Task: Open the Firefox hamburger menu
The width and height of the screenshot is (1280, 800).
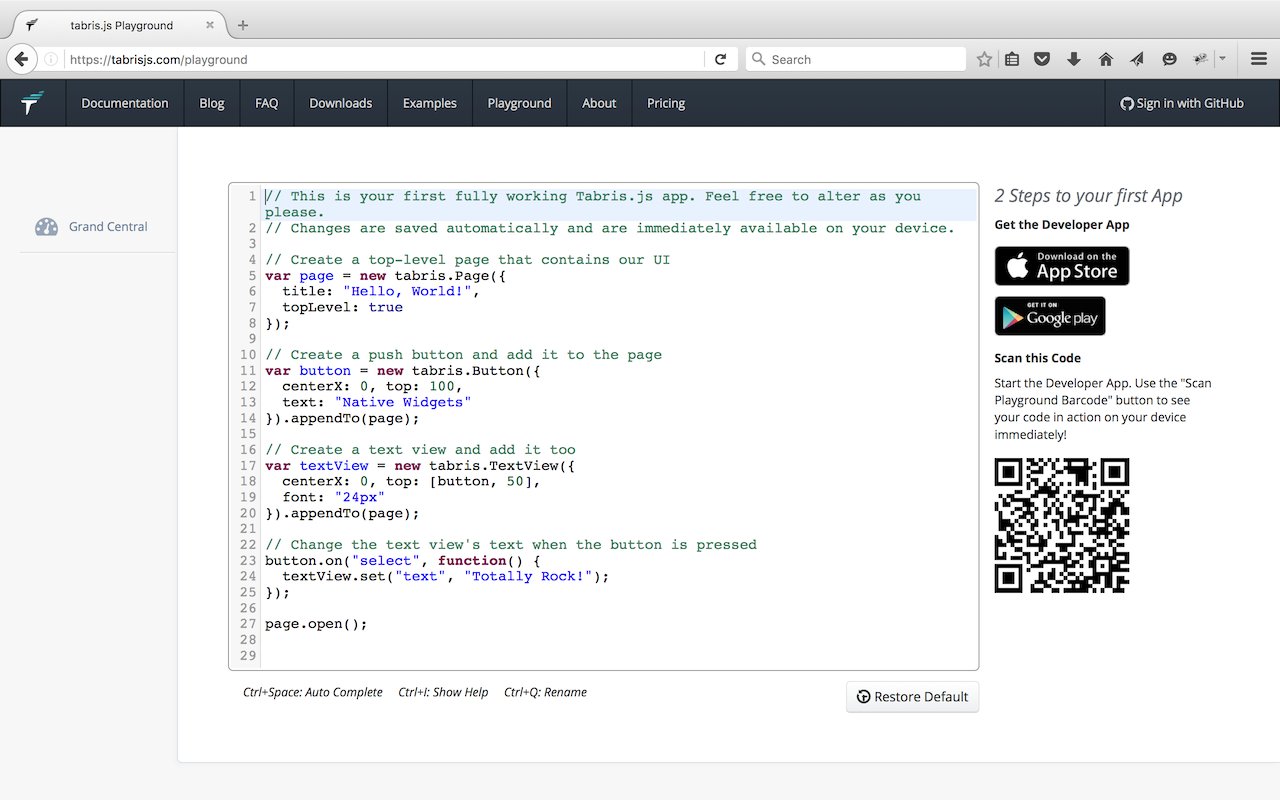Action: coord(1259,59)
